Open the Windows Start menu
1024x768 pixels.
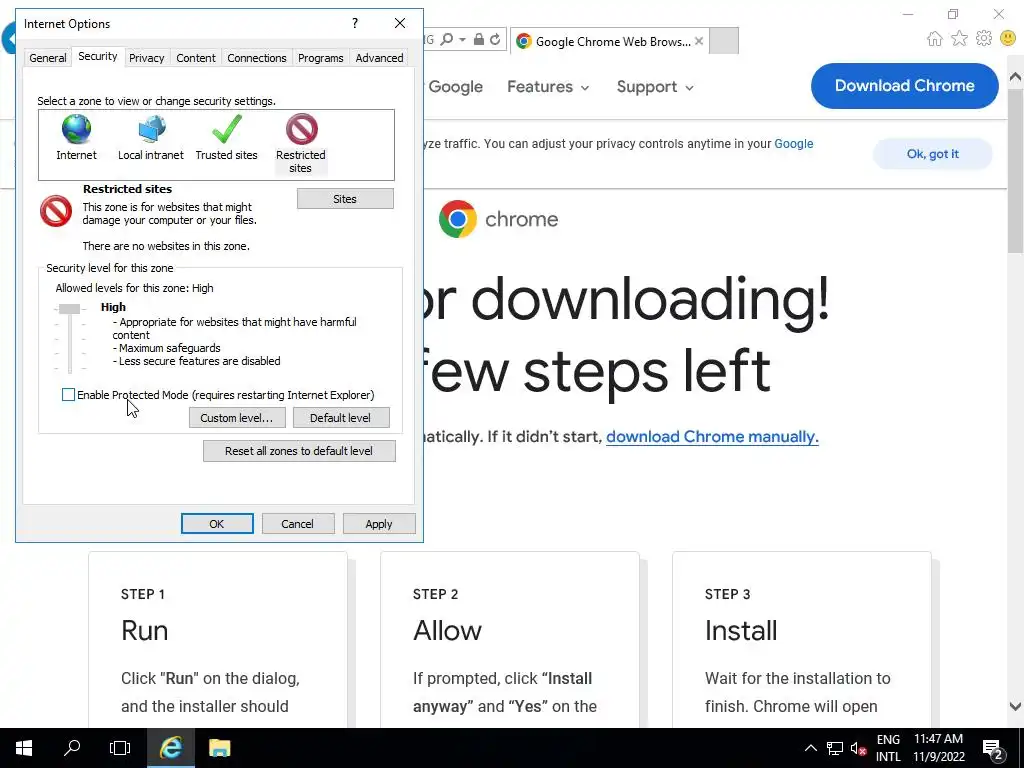24,748
